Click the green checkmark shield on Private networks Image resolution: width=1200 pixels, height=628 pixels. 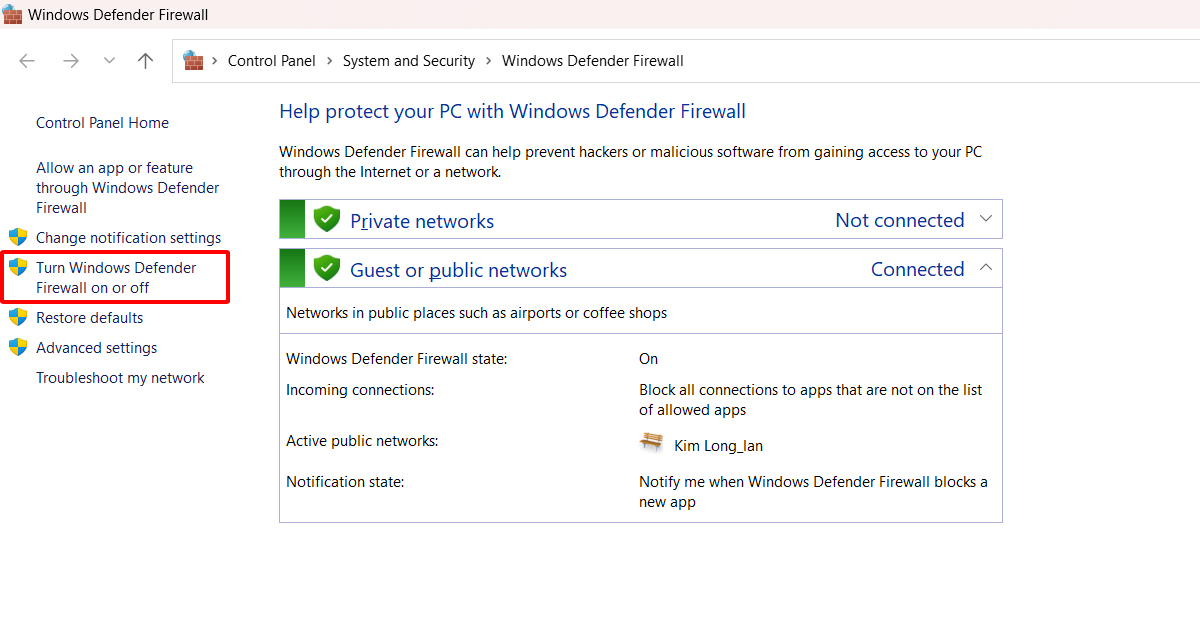327,218
